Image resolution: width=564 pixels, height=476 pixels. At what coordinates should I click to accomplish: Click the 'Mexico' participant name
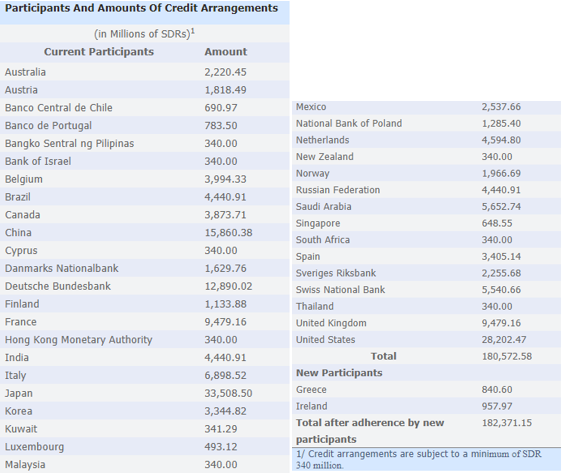click(x=311, y=107)
